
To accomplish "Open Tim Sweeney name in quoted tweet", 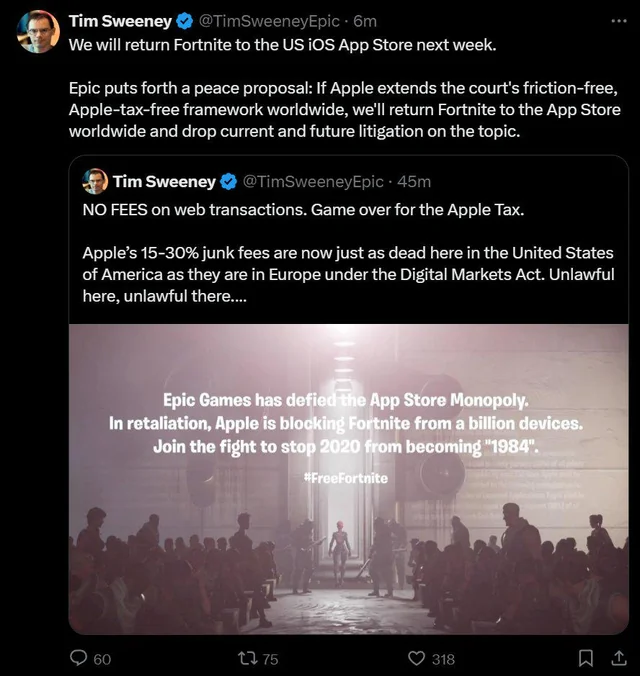I will pos(164,182).
